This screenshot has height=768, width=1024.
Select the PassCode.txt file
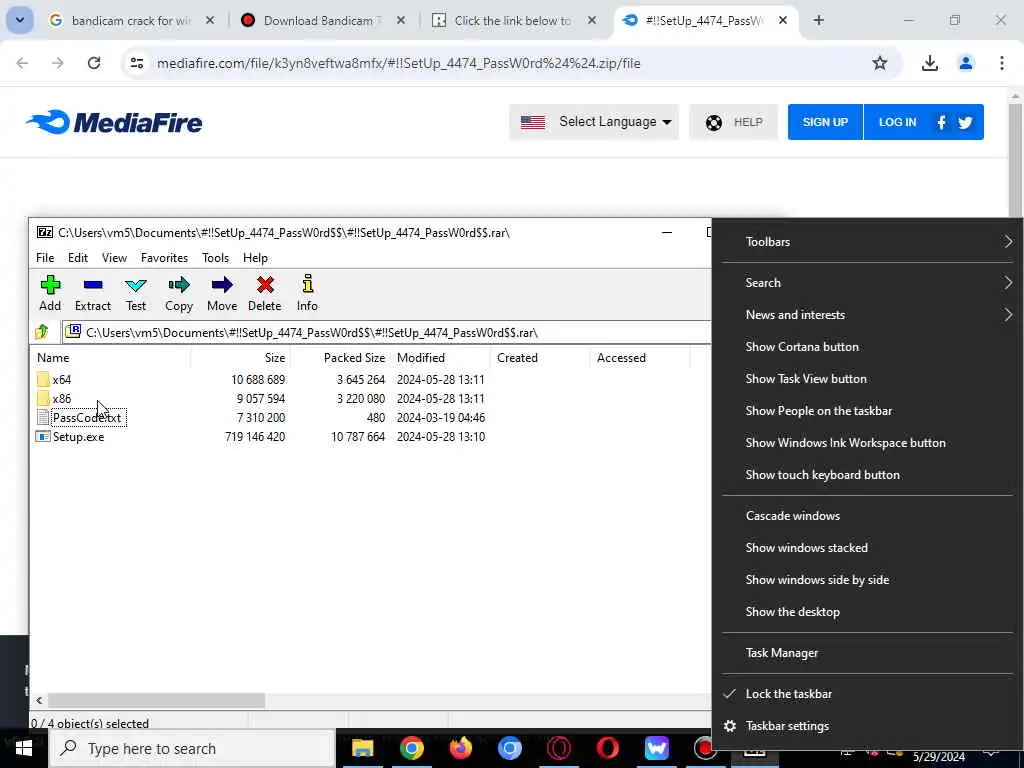click(86, 417)
